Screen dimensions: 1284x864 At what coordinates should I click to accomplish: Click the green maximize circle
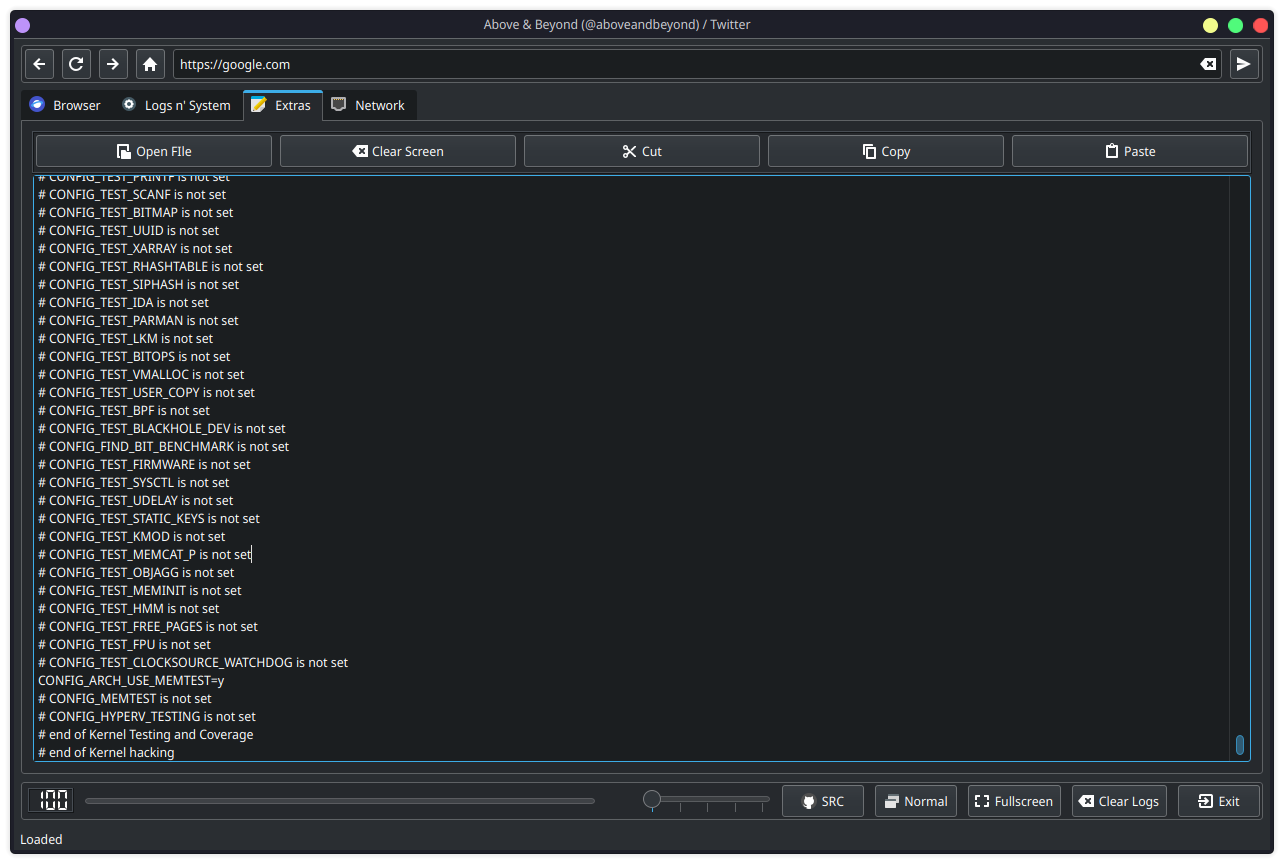click(1235, 25)
